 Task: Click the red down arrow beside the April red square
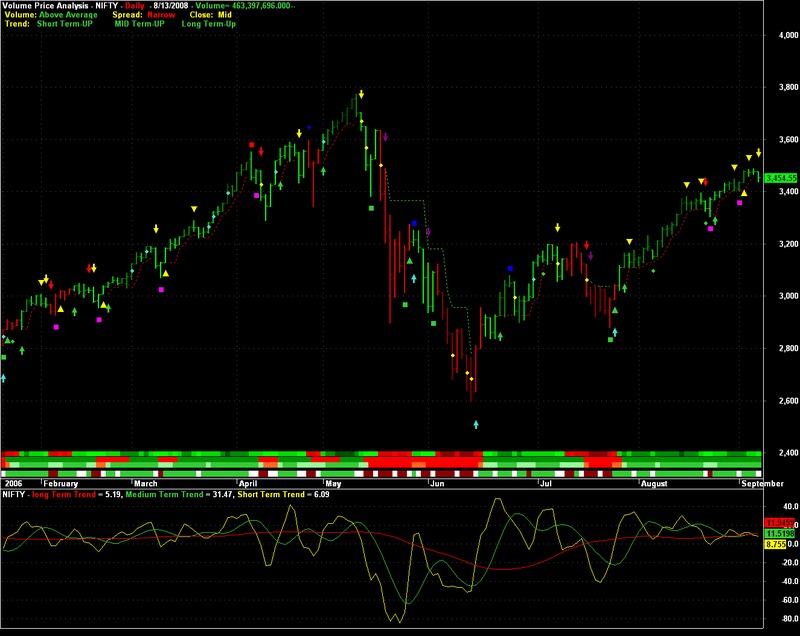(x=261, y=151)
